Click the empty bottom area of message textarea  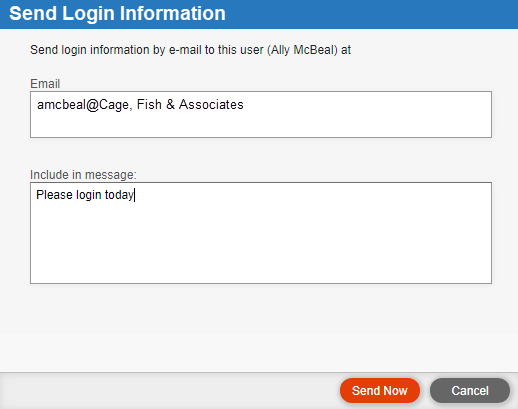point(261,253)
